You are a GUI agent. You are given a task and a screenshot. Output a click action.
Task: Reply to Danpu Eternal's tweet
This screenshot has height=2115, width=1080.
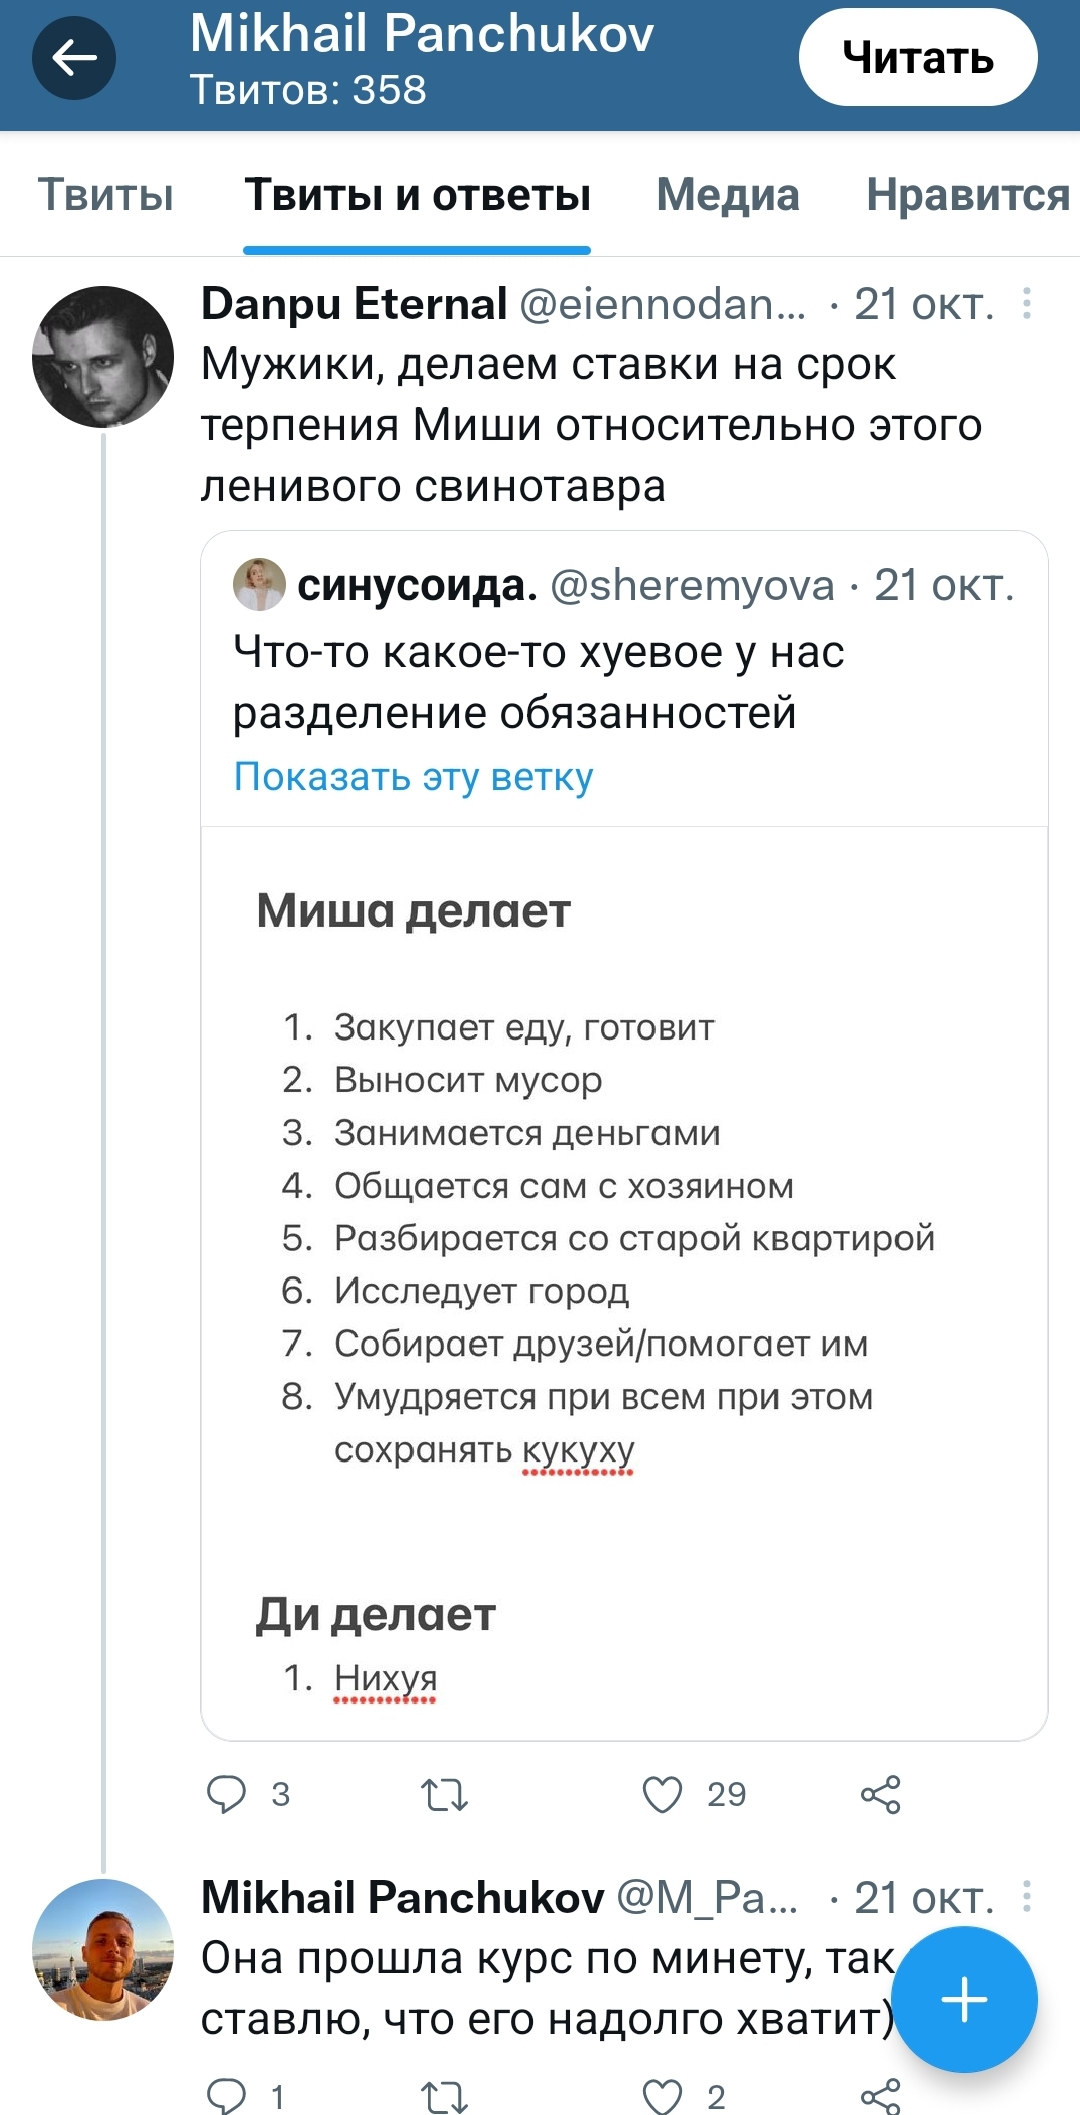point(226,1794)
